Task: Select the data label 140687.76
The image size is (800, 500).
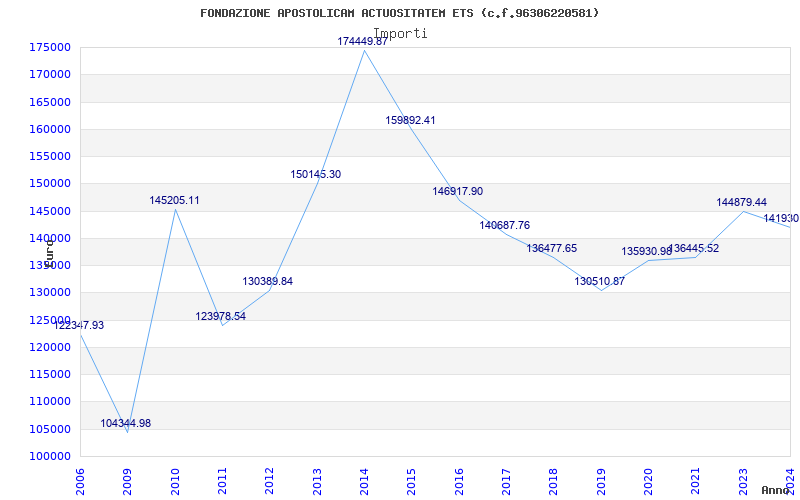Action: point(505,225)
